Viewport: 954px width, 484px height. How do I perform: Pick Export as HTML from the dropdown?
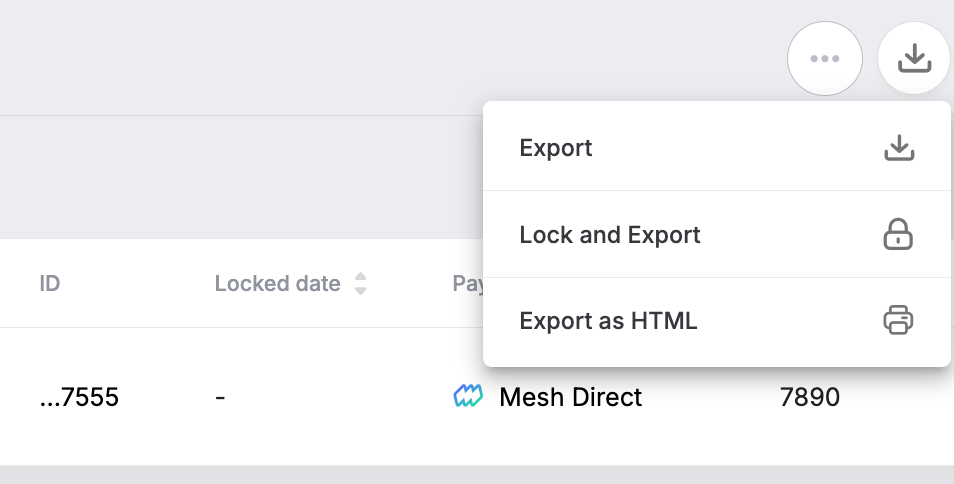(608, 321)
